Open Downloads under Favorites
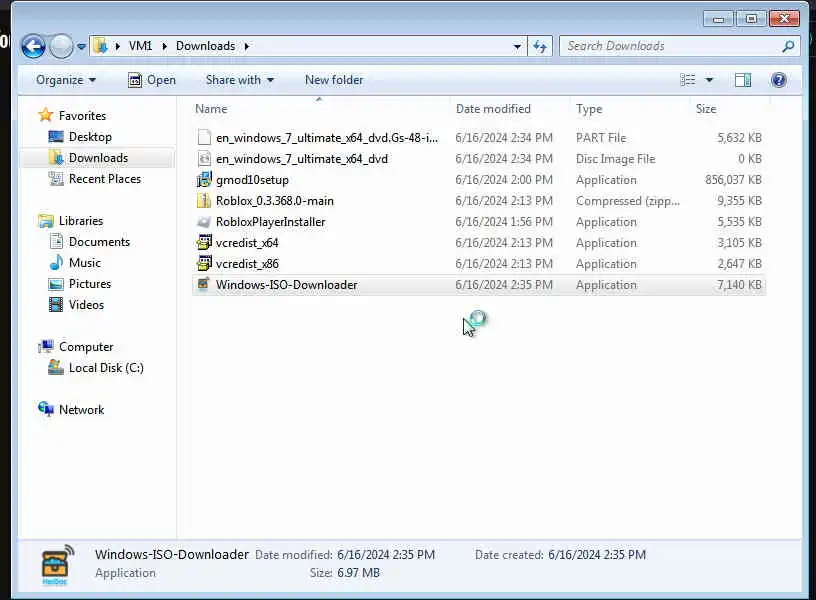This screenshot has height=600, width=816. (x=98, y=158)
